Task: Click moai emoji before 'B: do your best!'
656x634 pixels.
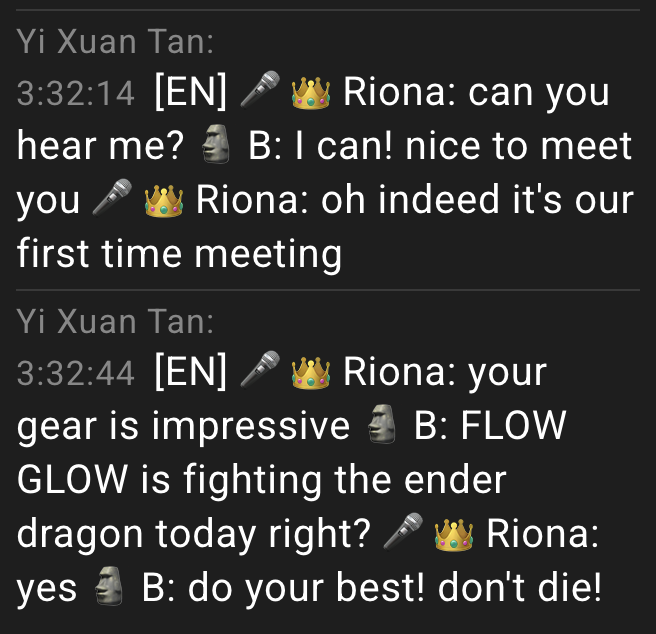Action: (109, 585)
